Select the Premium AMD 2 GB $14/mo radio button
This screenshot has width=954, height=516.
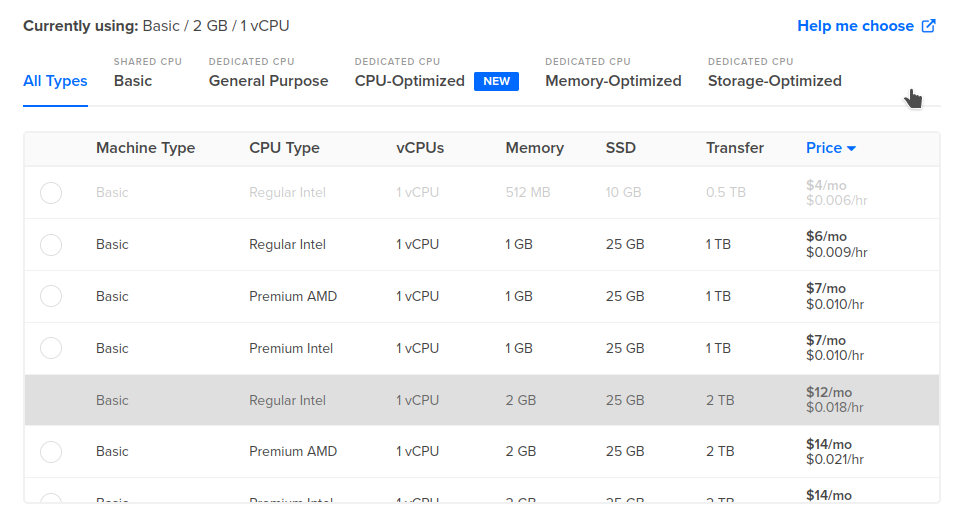(51, 452)
